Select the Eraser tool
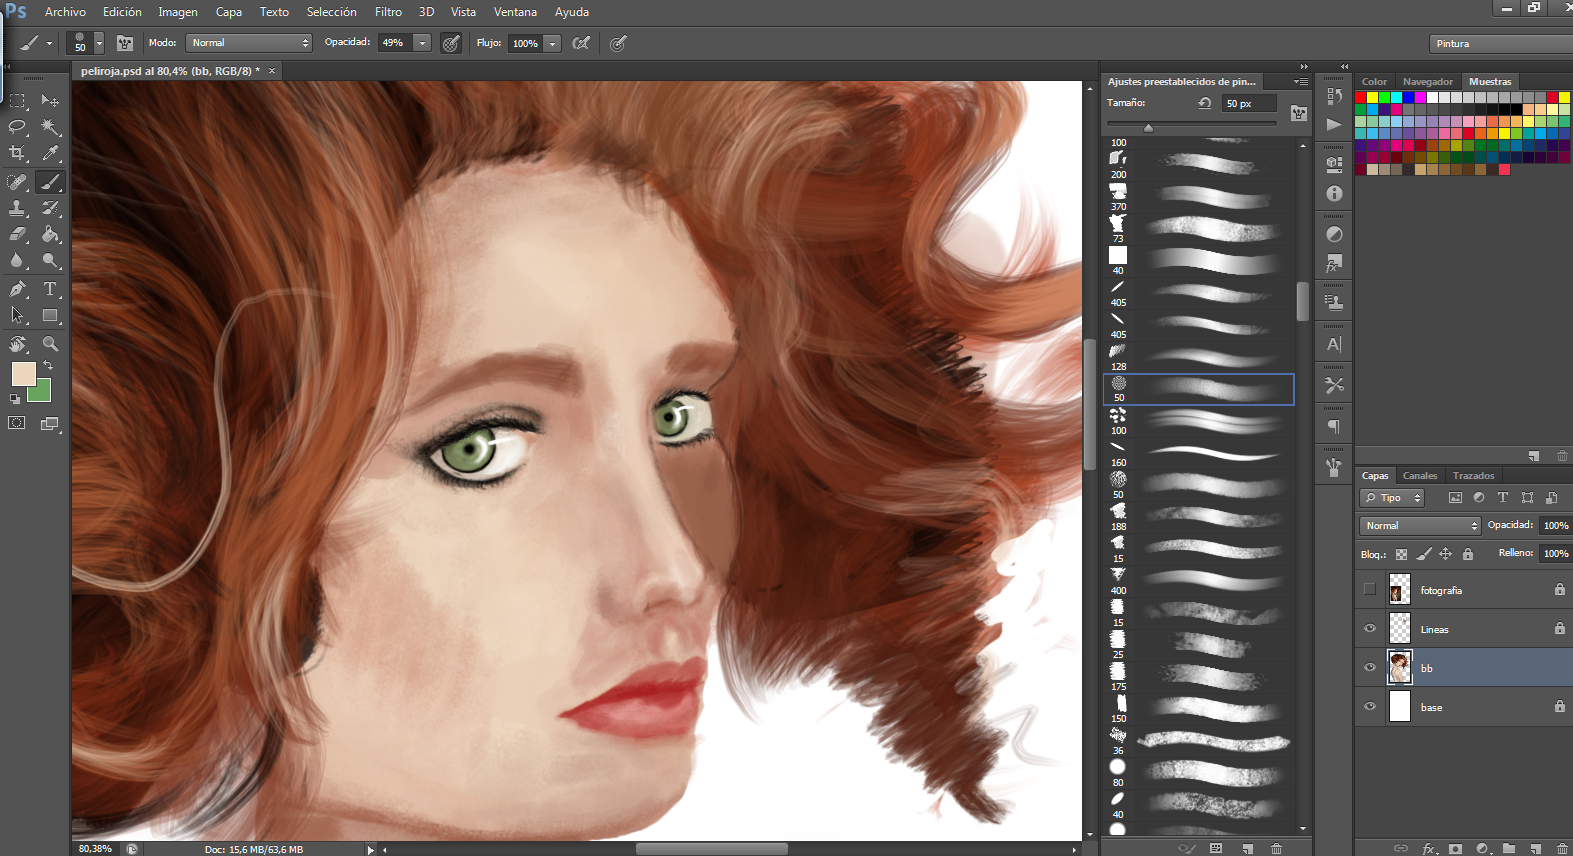1573x856 pixels. coord(18,234)
